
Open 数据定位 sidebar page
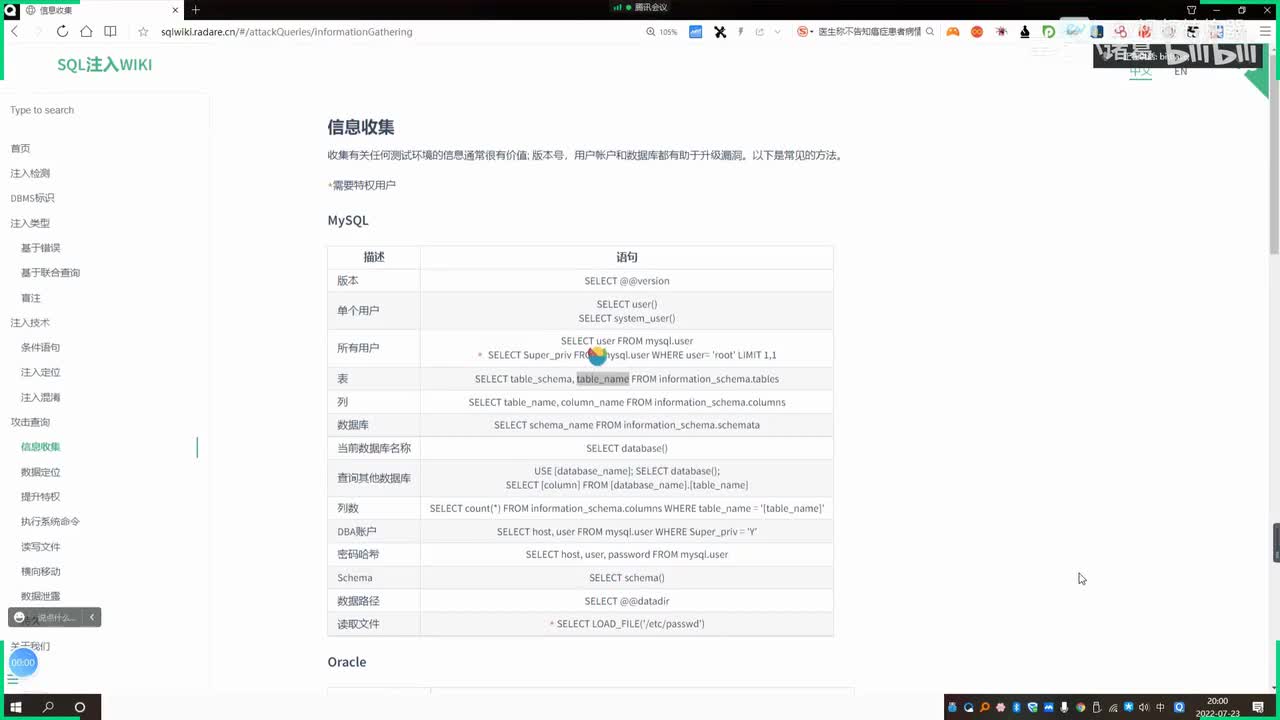pos(41,472)
